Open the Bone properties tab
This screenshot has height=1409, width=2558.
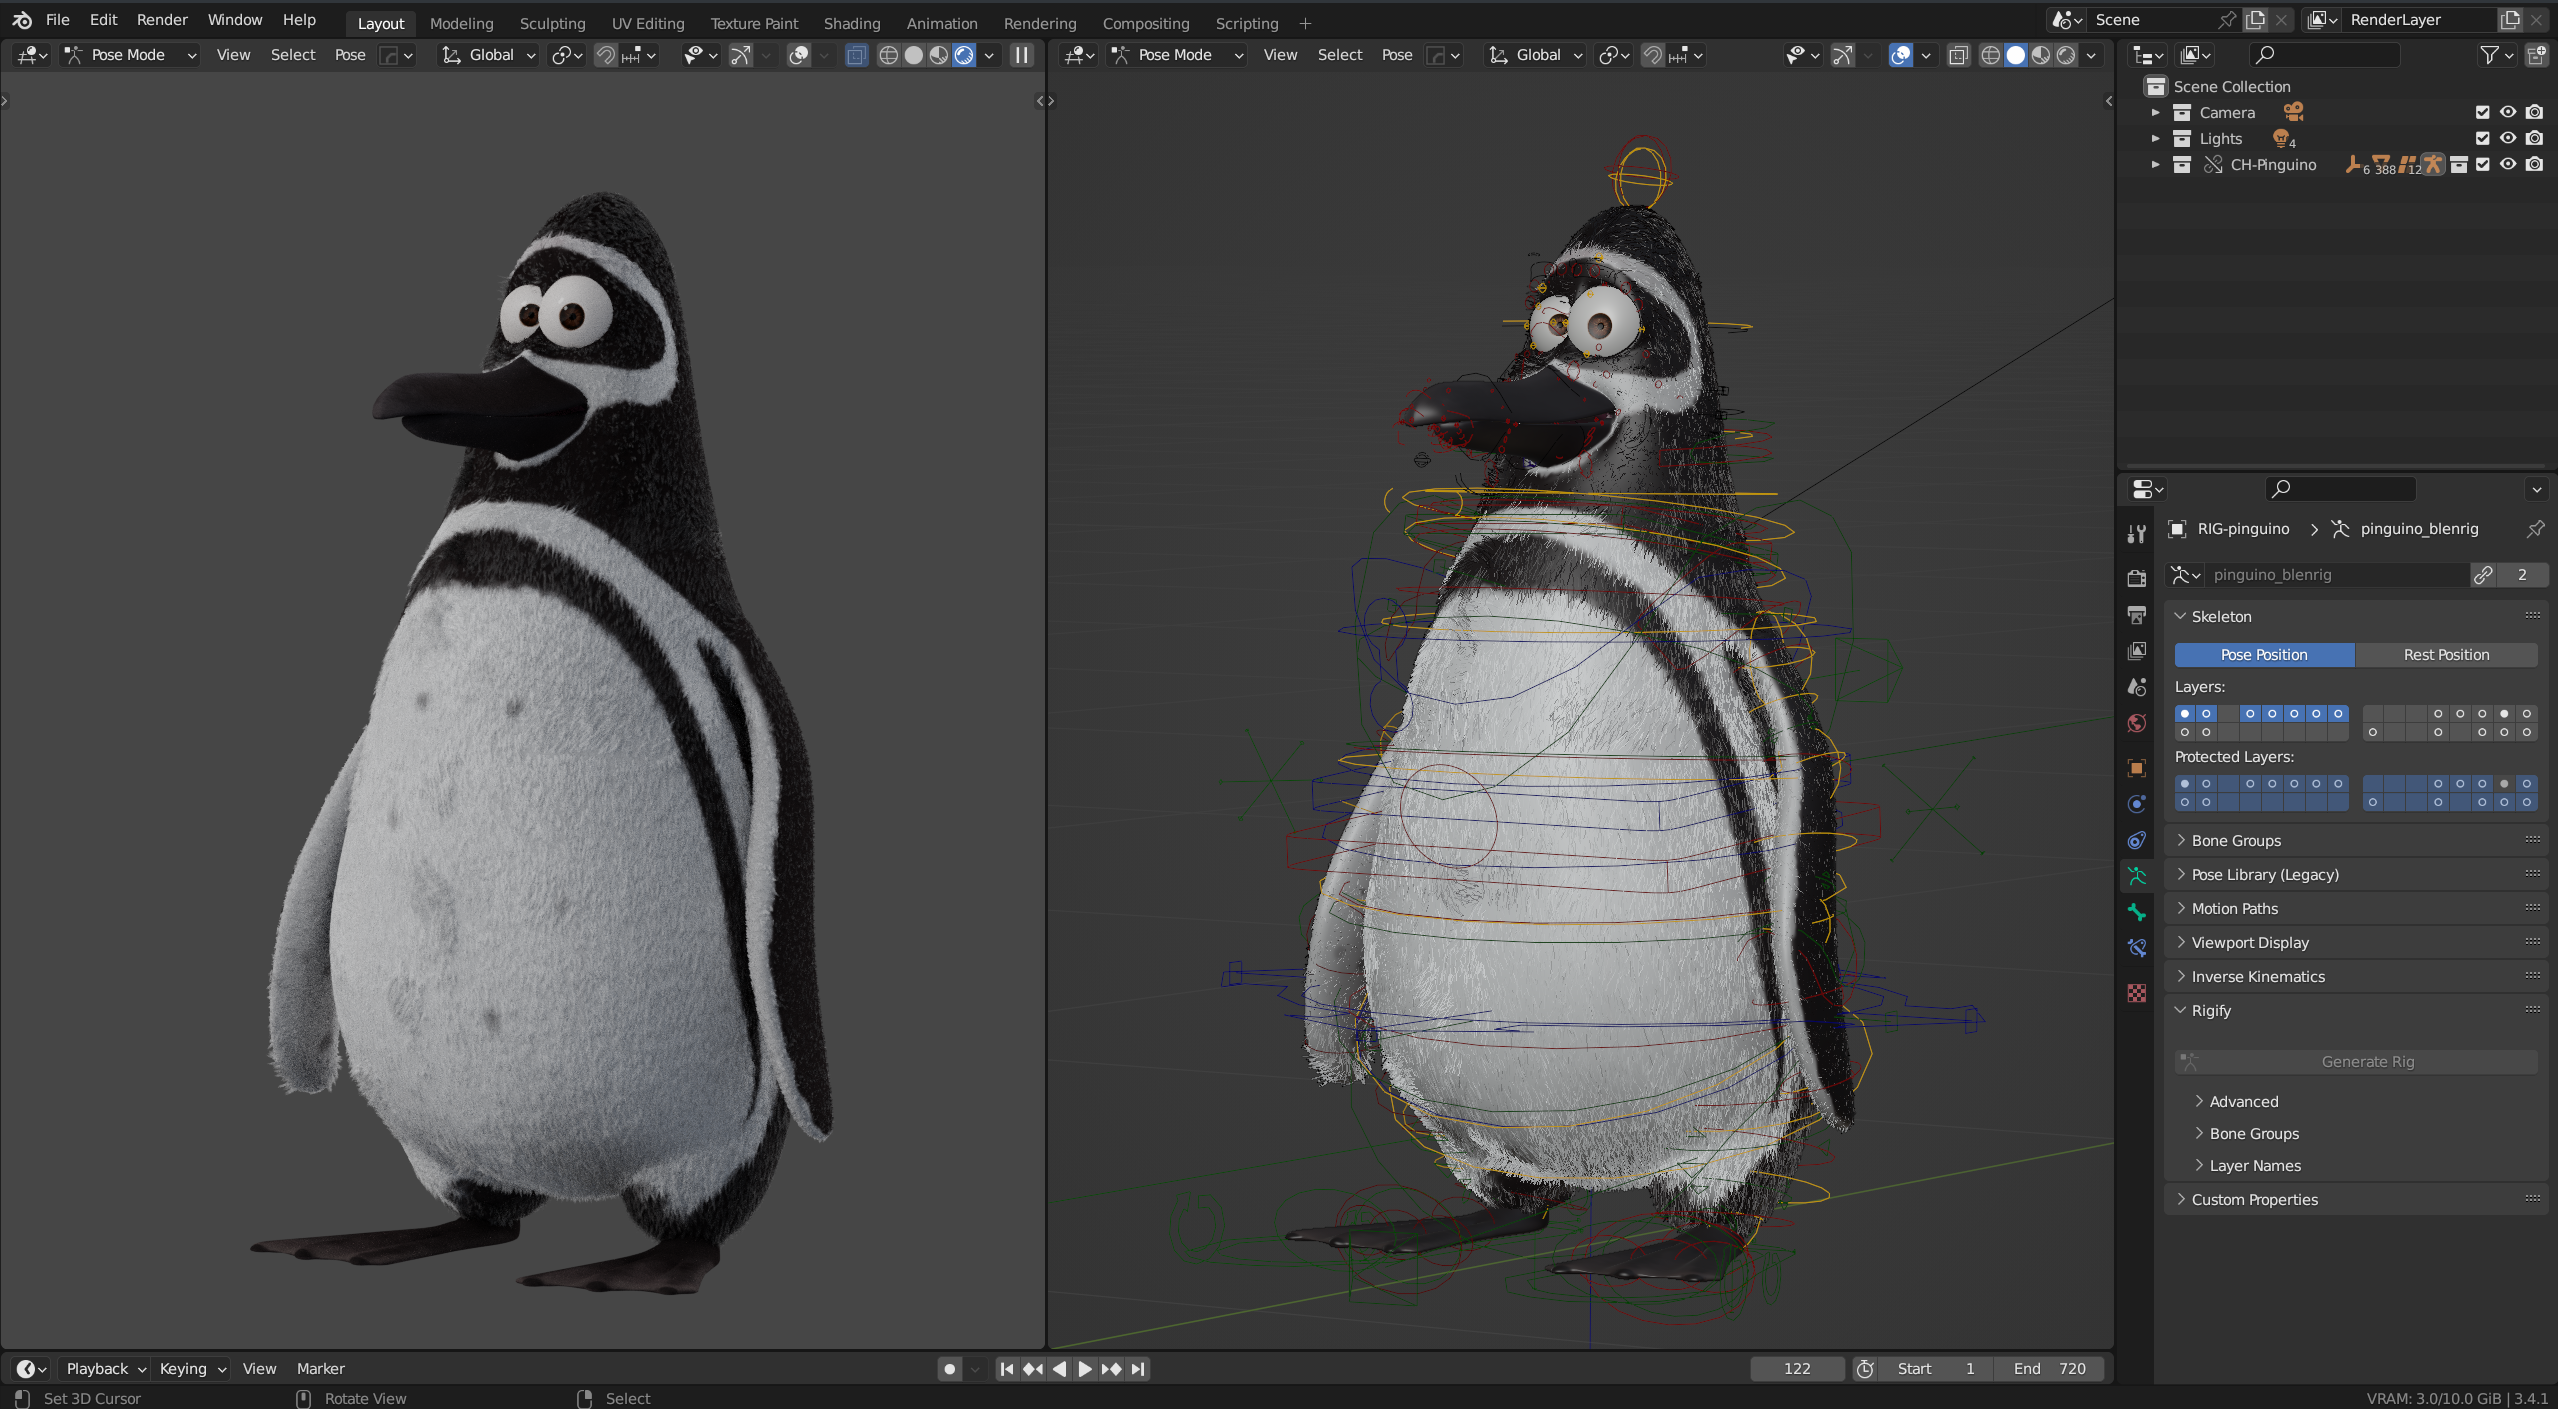(x=2137, y=912)
